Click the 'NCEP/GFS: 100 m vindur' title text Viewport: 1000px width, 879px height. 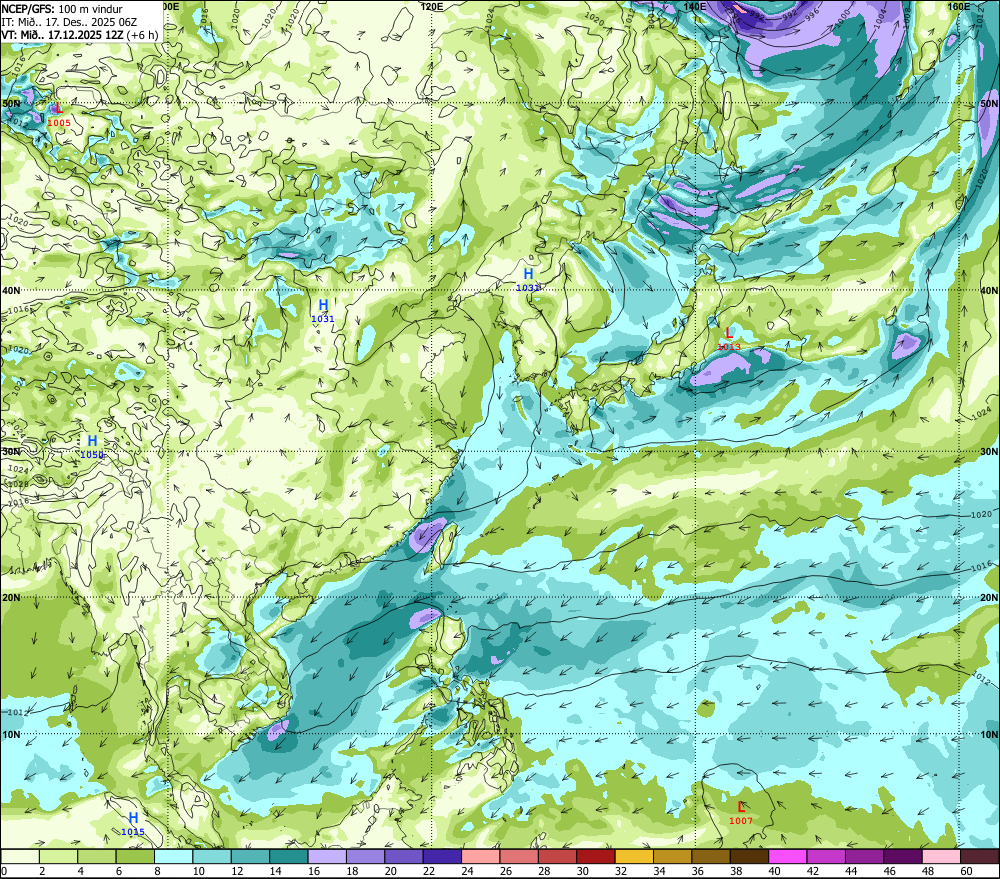click(62, 9)
